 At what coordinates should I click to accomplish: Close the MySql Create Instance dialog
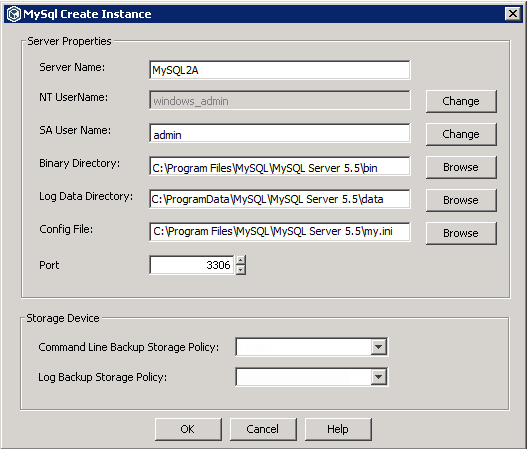(x=513, y=14)
